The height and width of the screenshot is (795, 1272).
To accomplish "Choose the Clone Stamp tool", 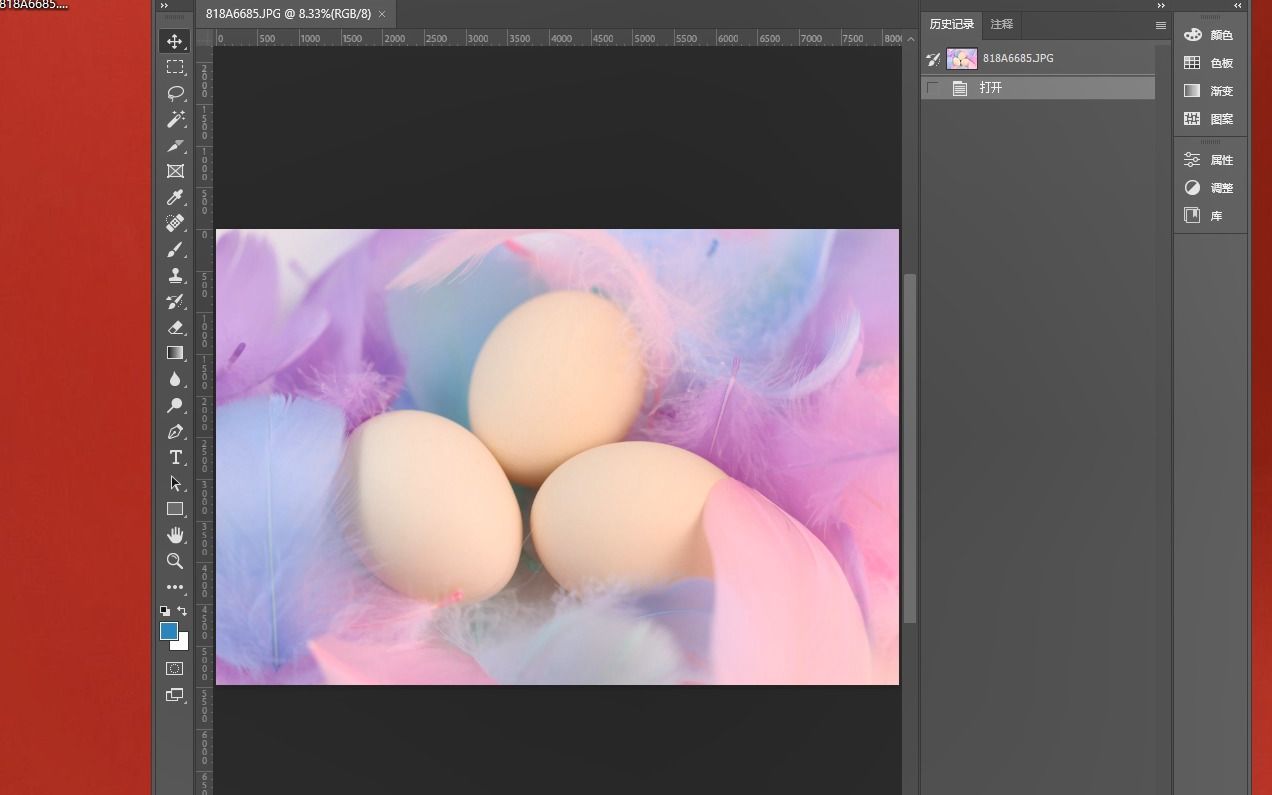I will [175, 275].
